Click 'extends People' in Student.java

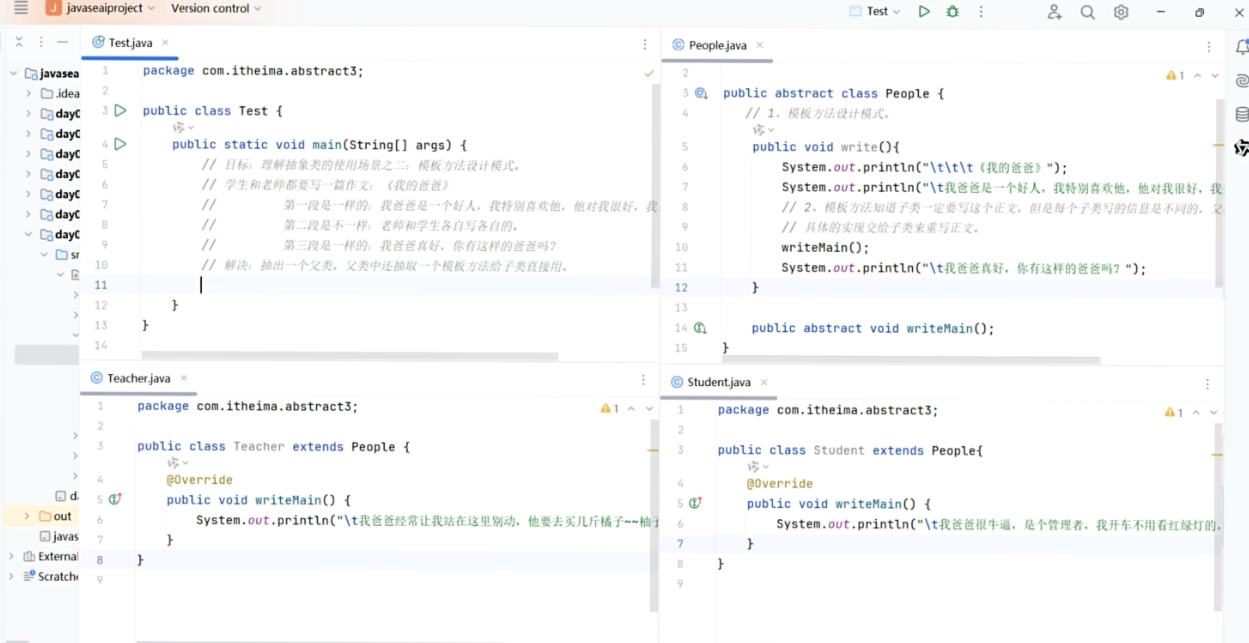pos(924,450)
